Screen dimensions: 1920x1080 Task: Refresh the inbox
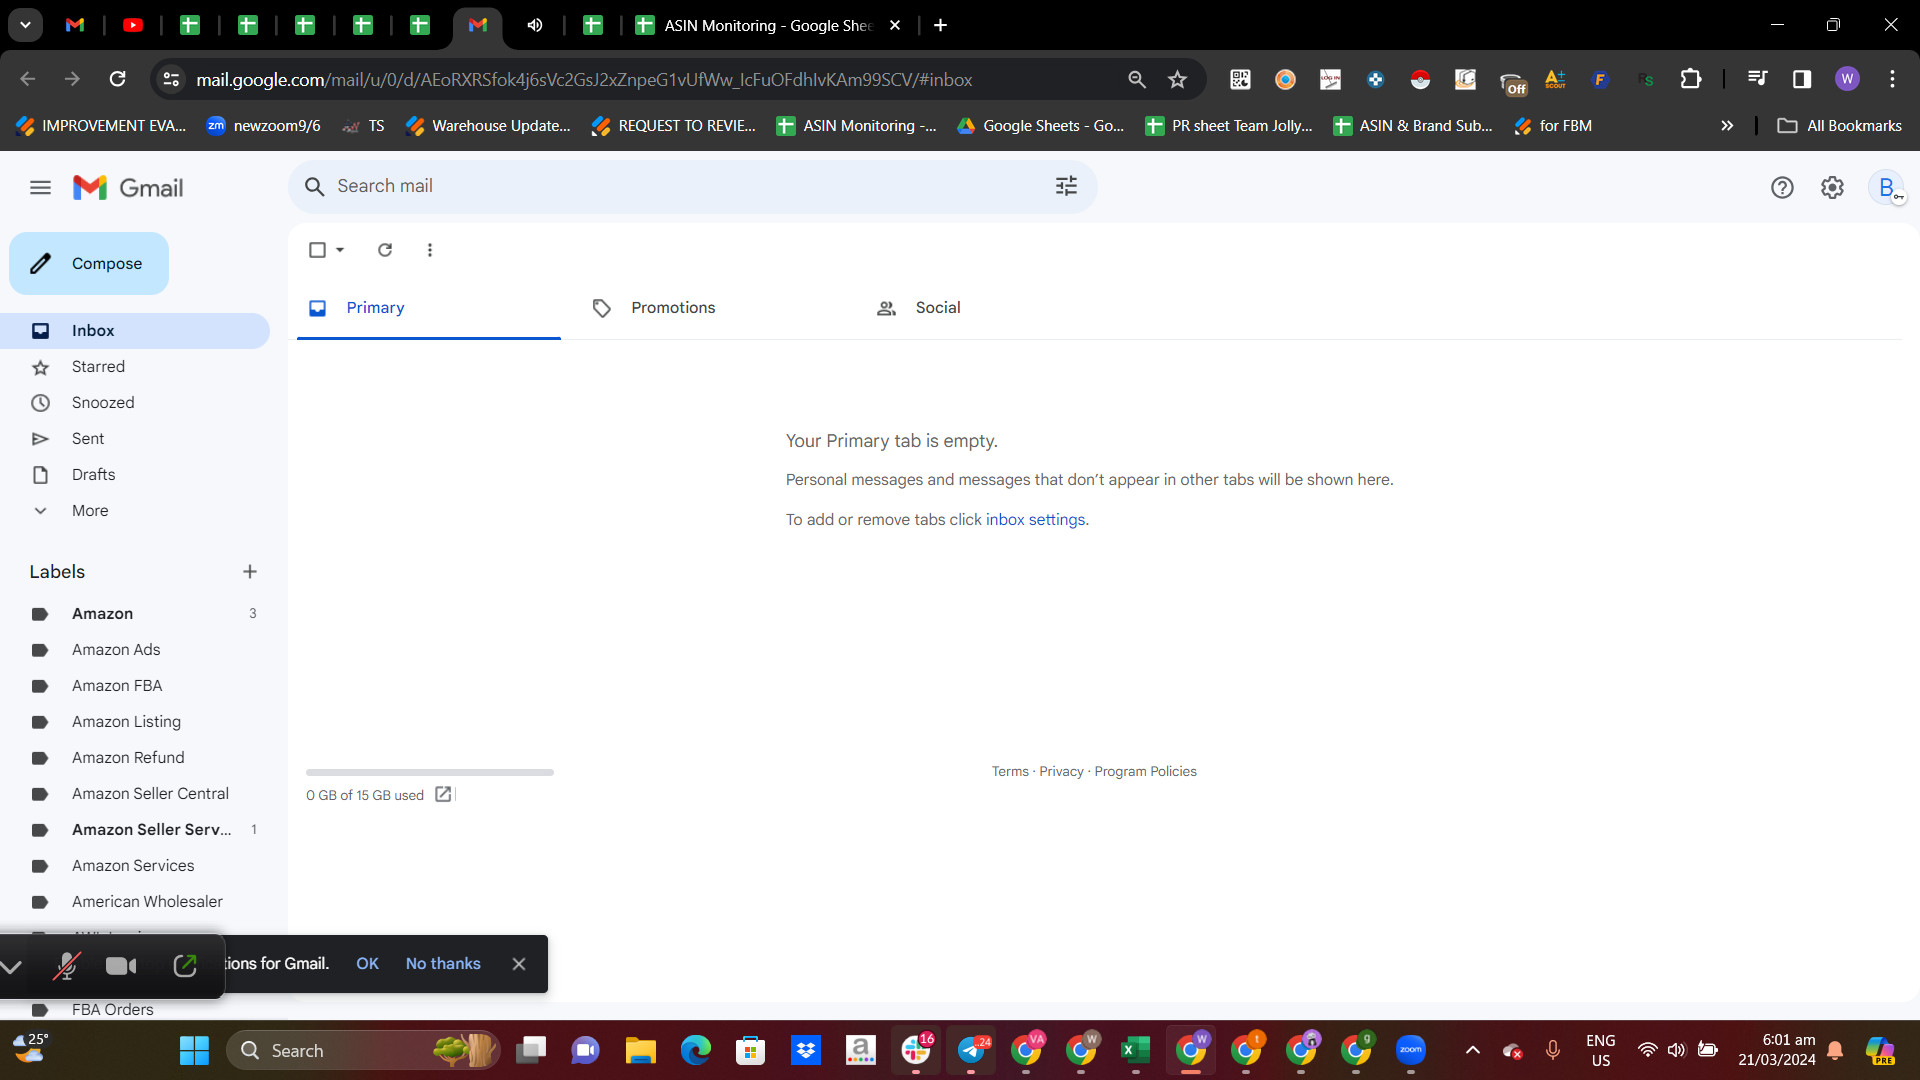[385, 250]
